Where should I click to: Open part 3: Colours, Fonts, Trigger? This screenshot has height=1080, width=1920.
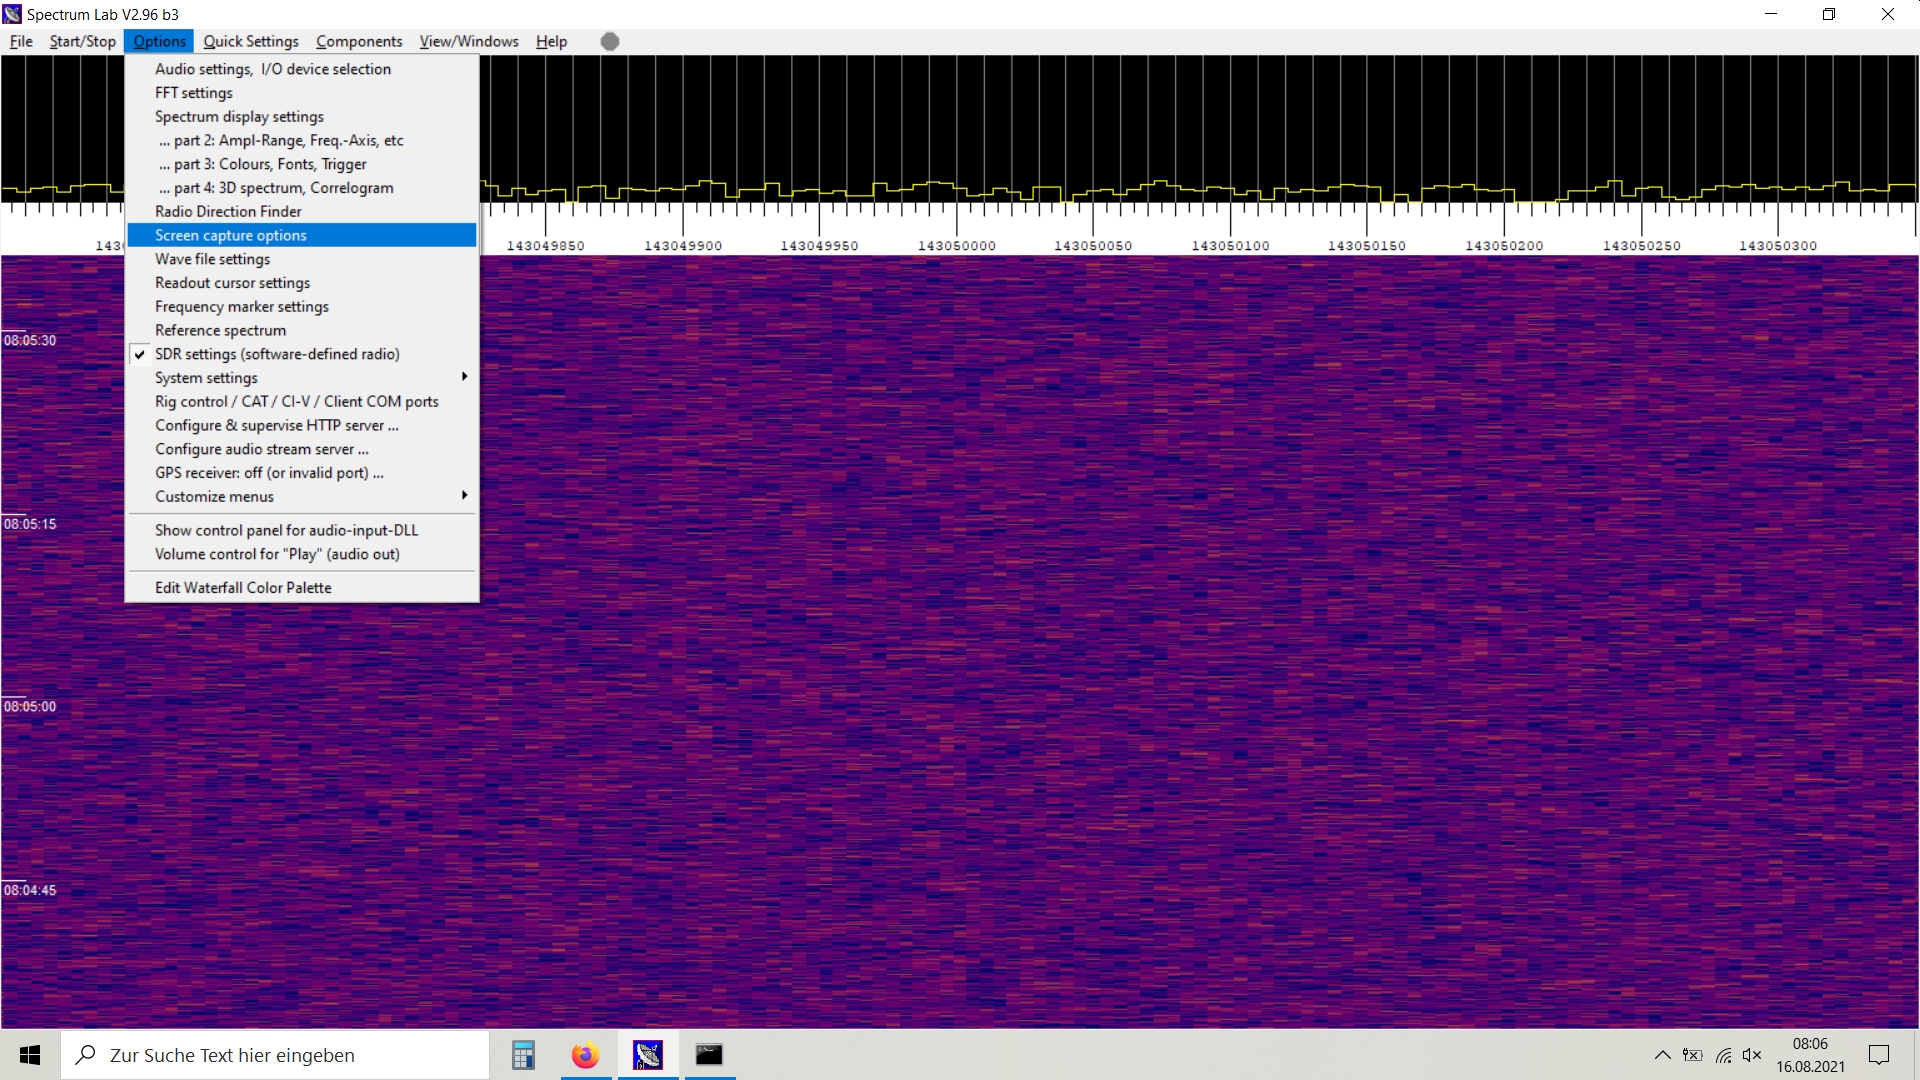[x=302, y=164]
